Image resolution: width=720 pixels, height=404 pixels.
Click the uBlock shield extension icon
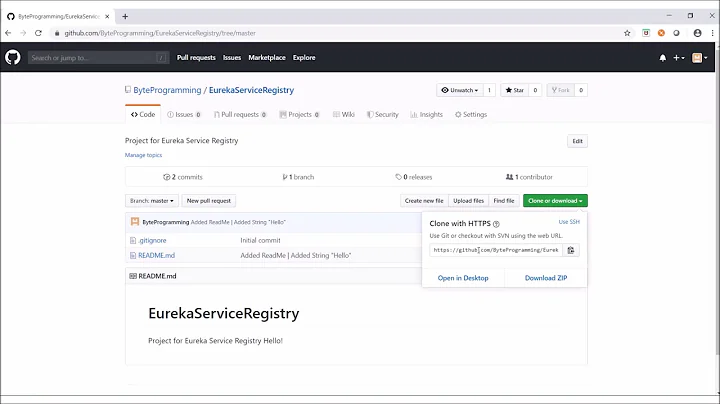coord(646,33)
